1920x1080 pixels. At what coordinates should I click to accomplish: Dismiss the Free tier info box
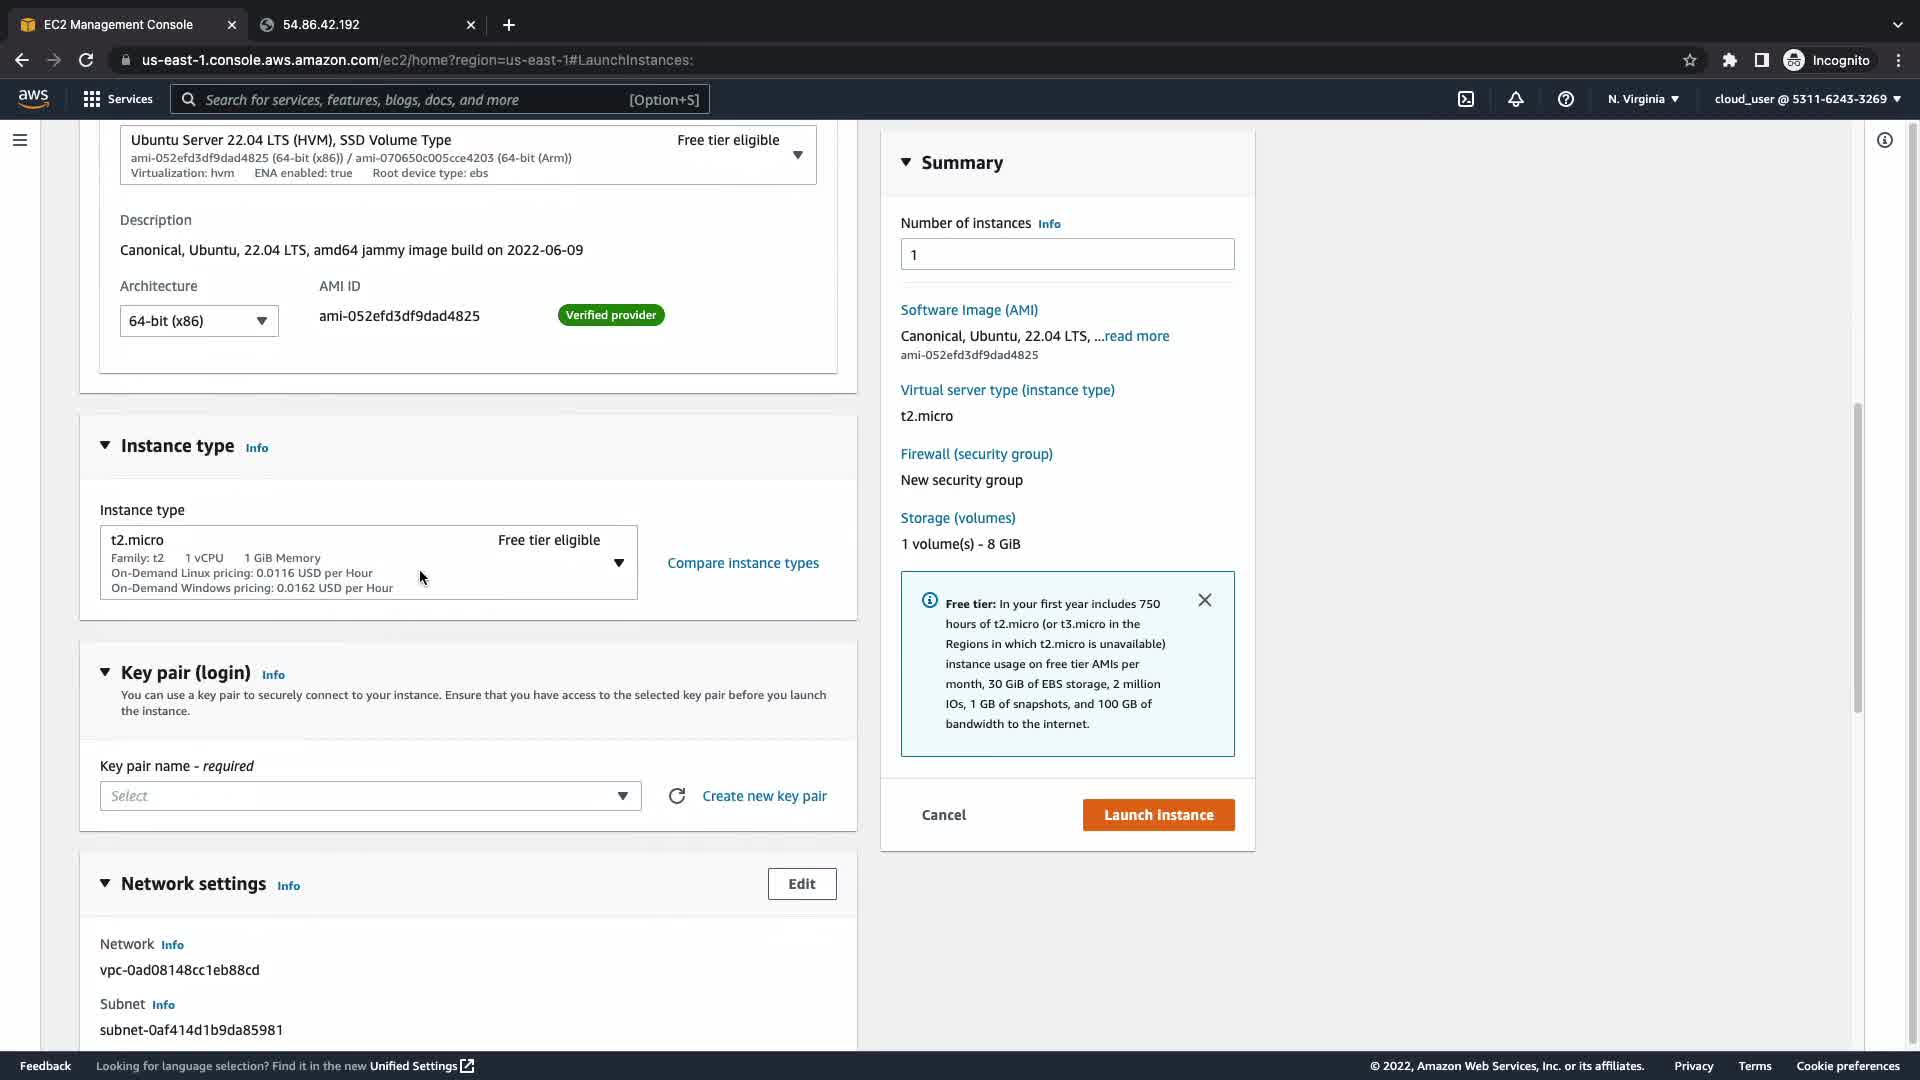coord(1204,600)
